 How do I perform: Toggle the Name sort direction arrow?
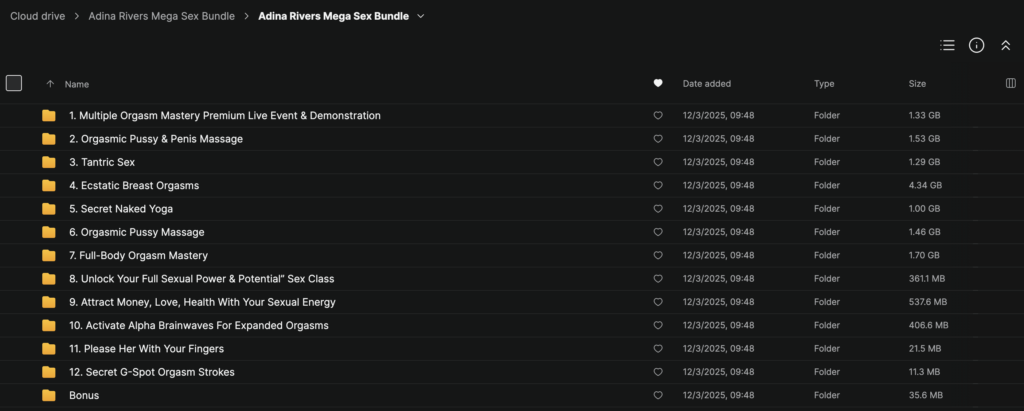pyautogui.click(x=50, y=84)
